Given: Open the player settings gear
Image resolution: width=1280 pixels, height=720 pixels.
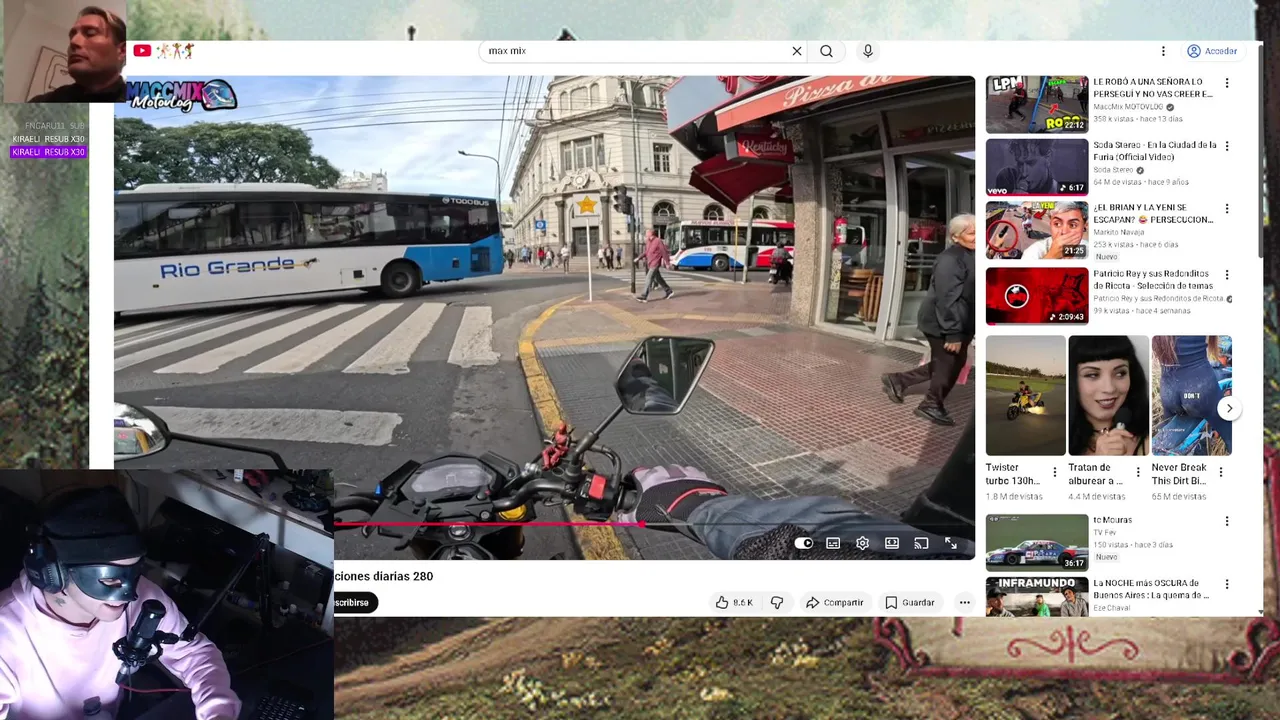Looking at the screenshot, I should [x=862, y=543].
